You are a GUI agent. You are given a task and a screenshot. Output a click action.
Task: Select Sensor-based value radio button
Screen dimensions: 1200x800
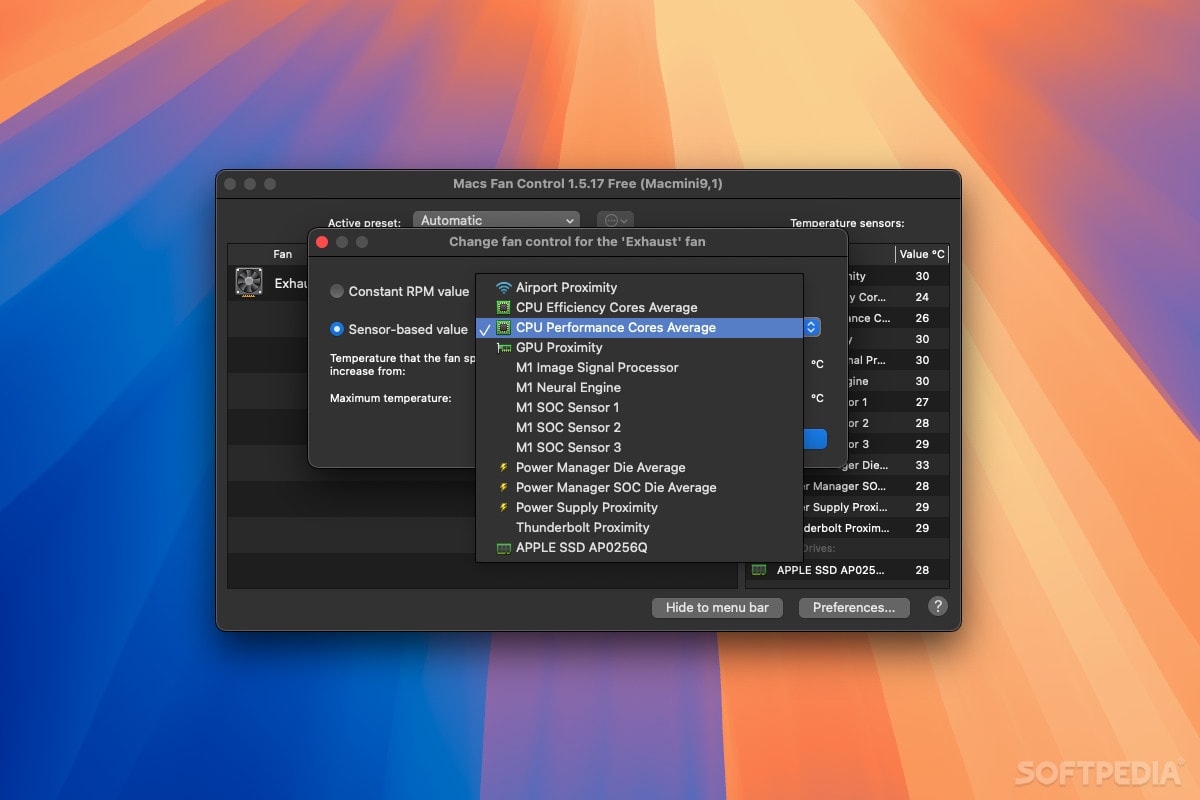tap(337, 329)
